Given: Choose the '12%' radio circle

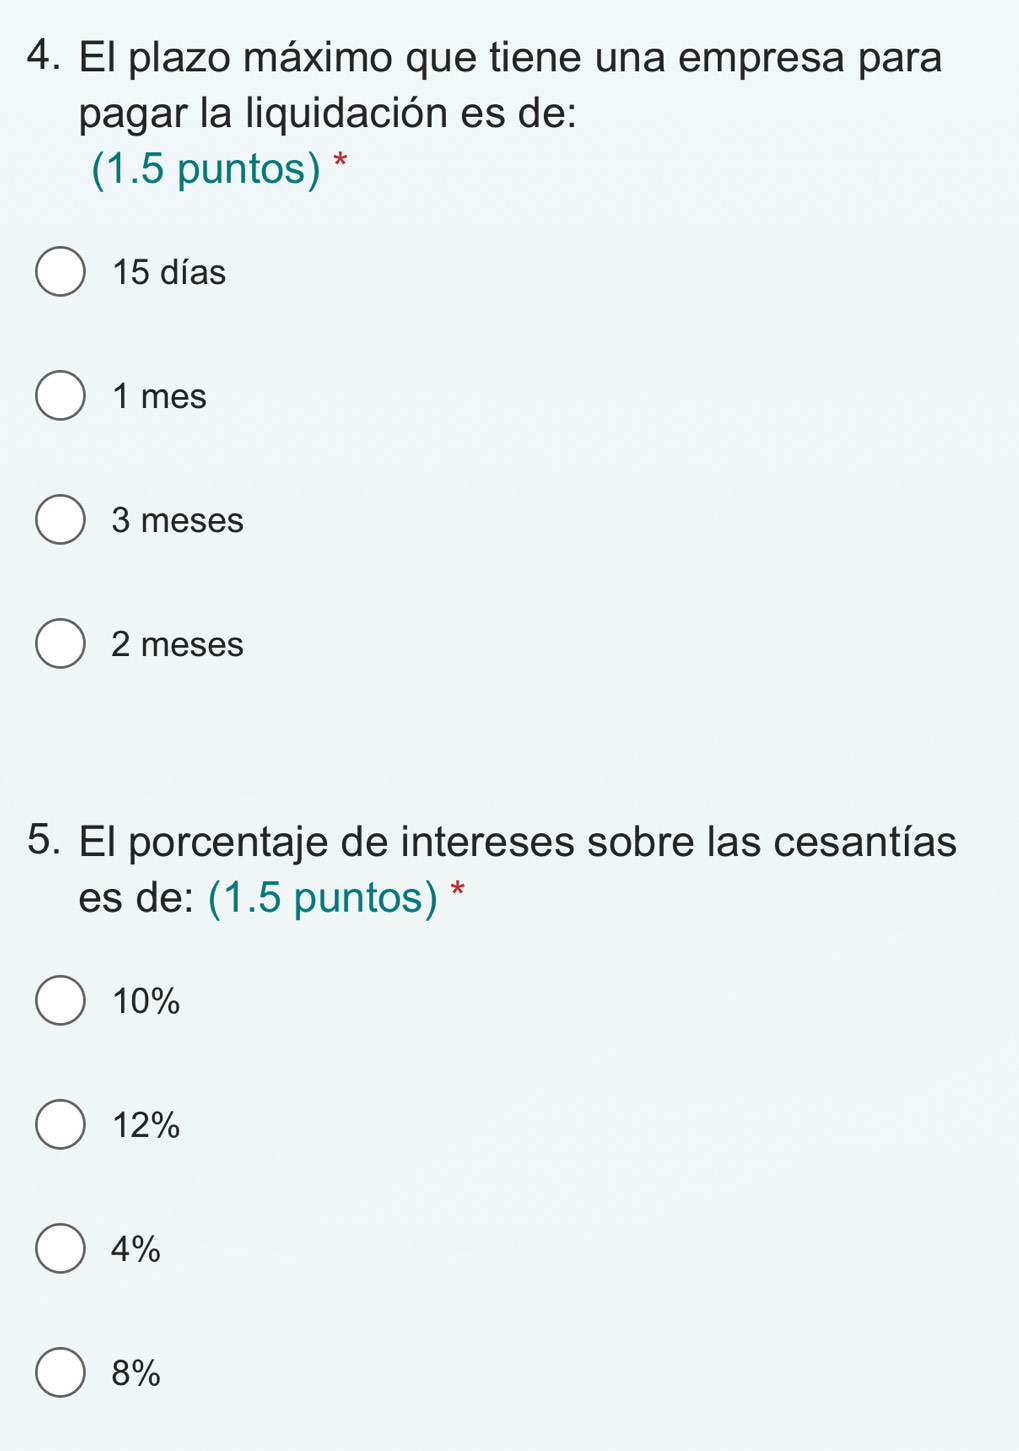Looking at the screenshot, I should [x=60, y=1125].
